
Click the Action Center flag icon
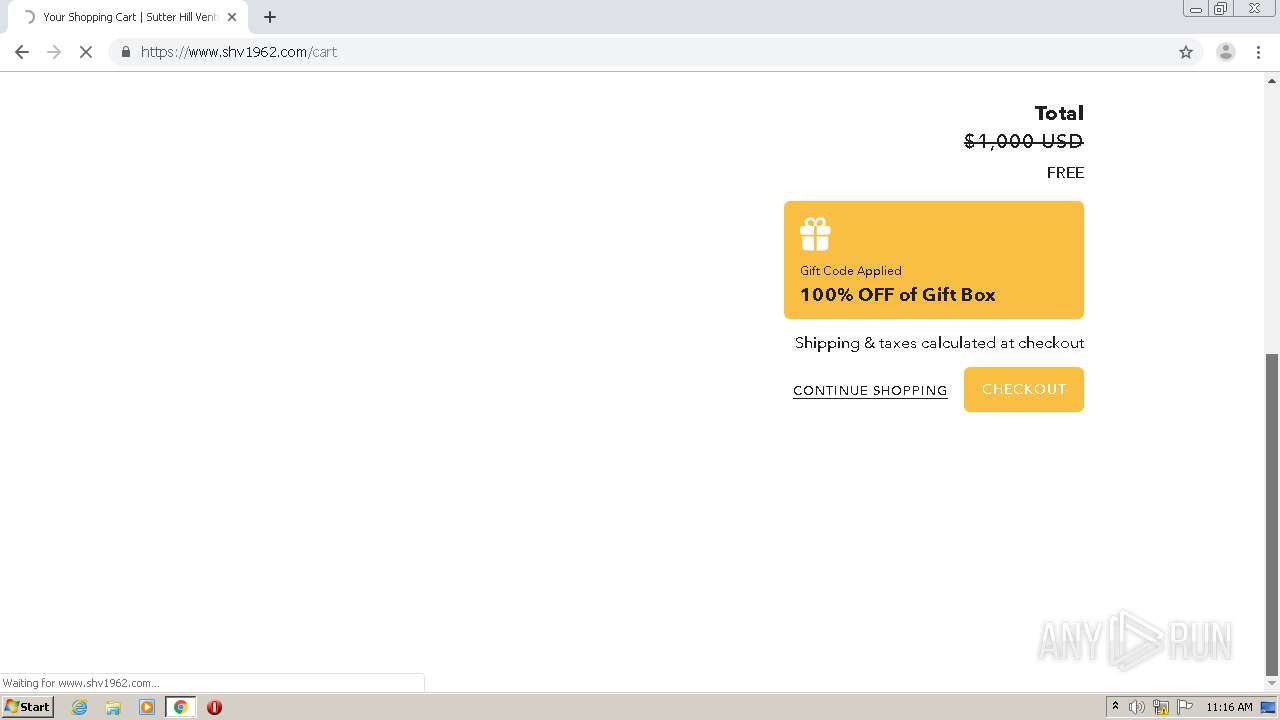(x=1185, y=707)
